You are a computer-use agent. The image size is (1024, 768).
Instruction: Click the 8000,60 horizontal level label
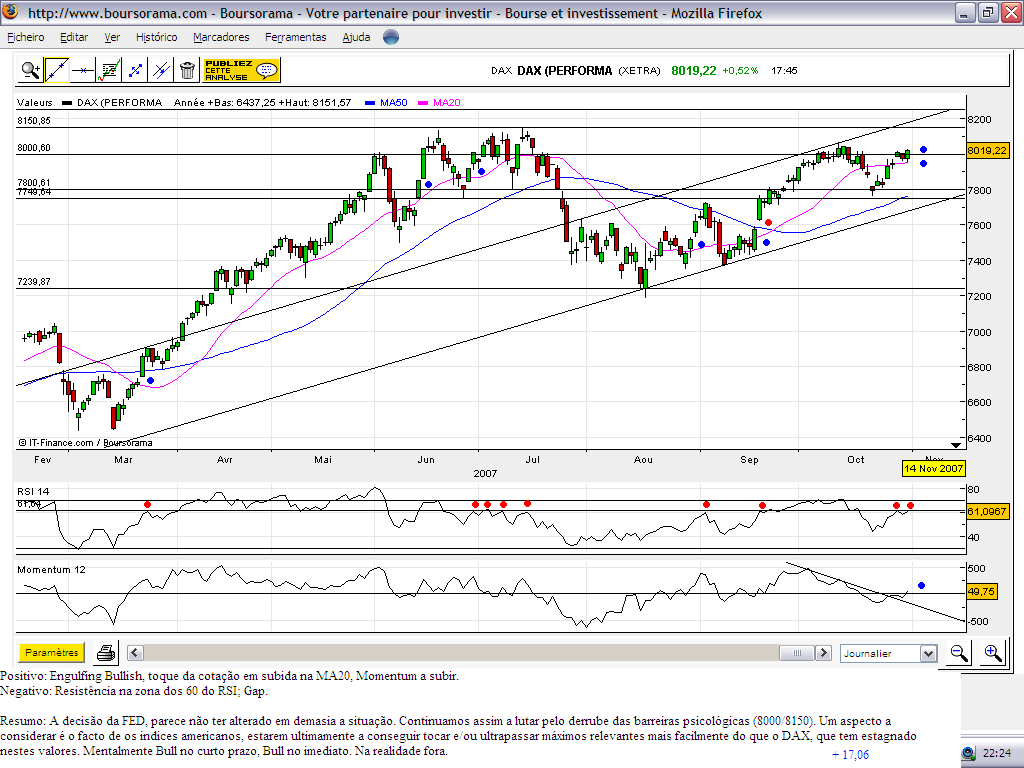point(34,148)
